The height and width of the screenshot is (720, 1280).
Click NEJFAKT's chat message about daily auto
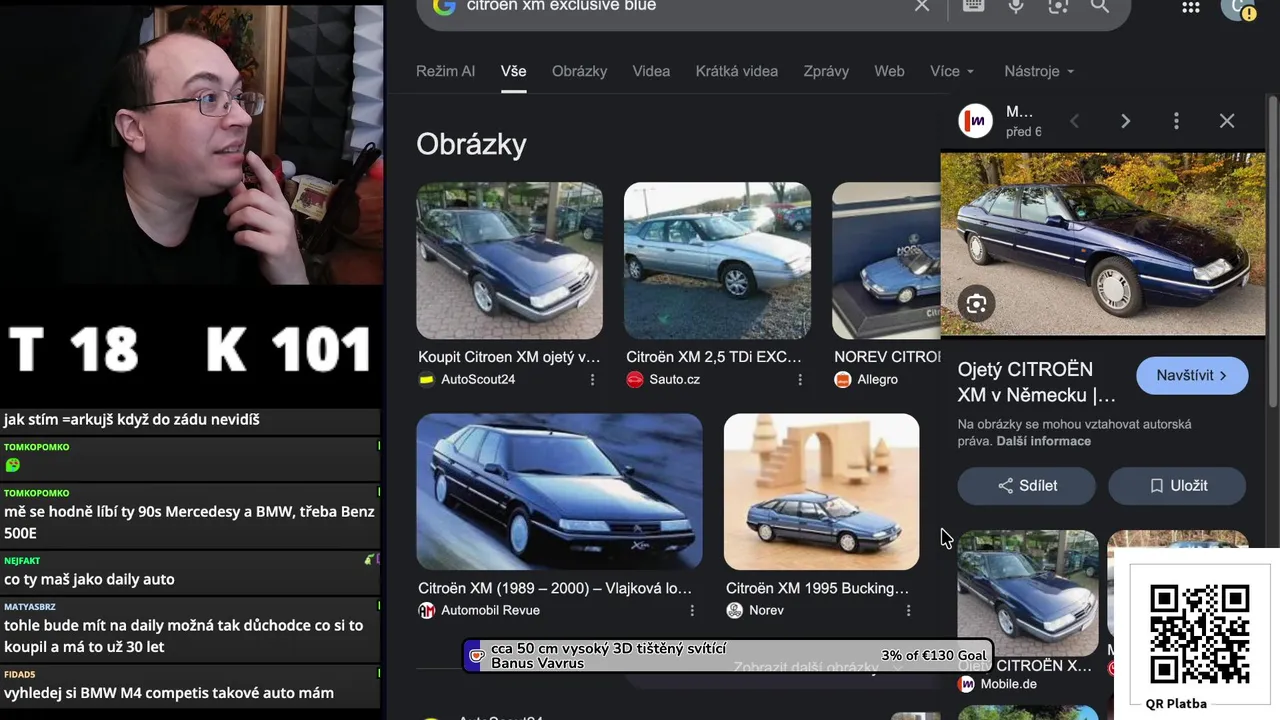click(89, 579)
